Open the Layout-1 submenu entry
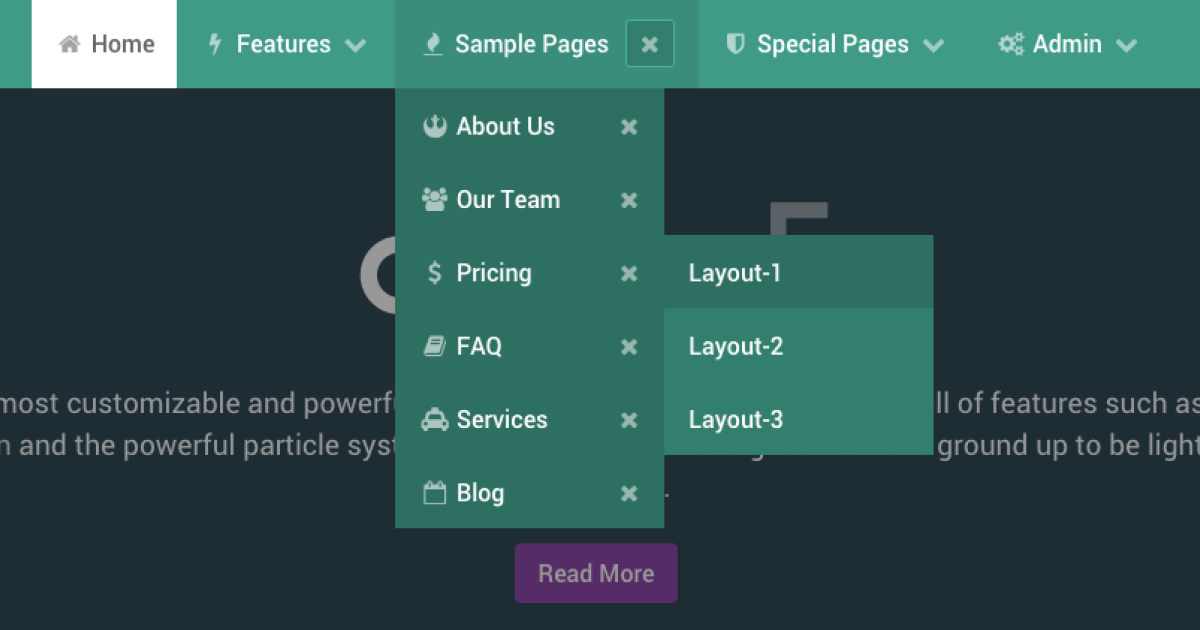 735,273
